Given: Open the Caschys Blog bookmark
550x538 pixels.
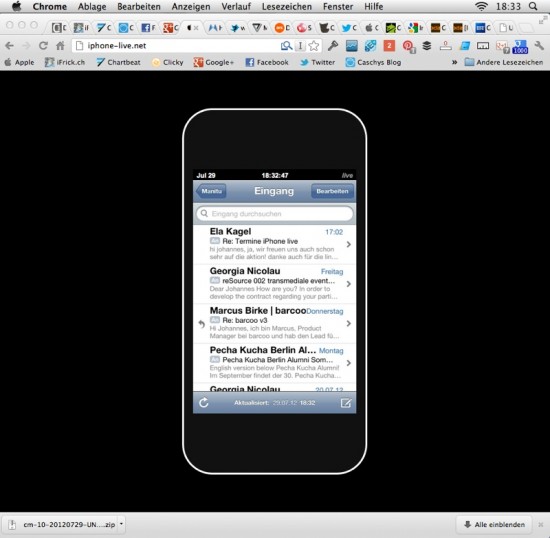Looking at the screenshot, I should click(x=373, y=62).
